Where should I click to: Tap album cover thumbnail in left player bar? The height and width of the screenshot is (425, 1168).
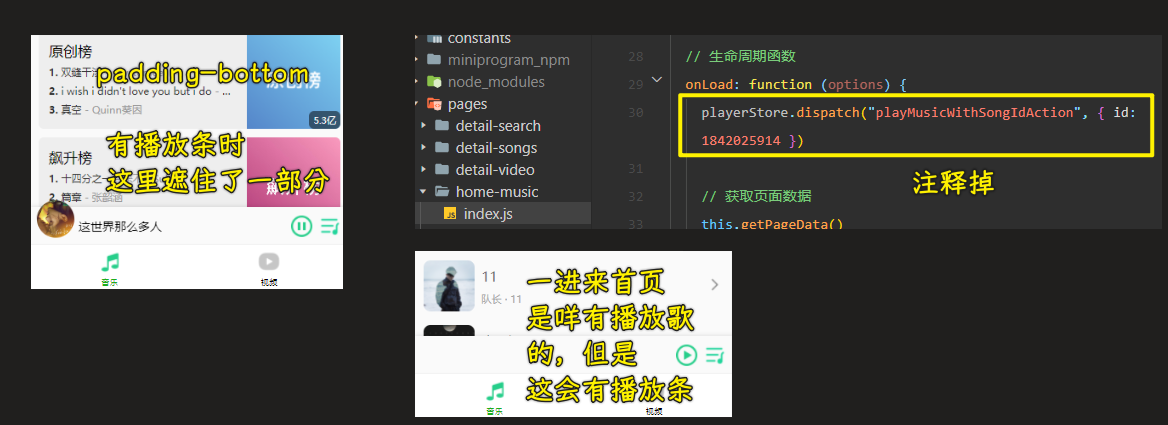(x=54, y=220)
